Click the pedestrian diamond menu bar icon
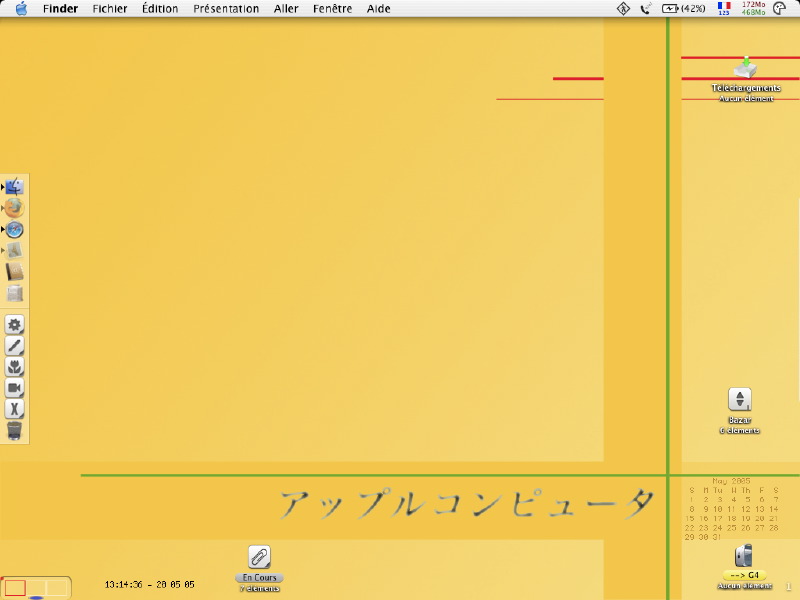800x600 pixels. (x=623, y=9)
